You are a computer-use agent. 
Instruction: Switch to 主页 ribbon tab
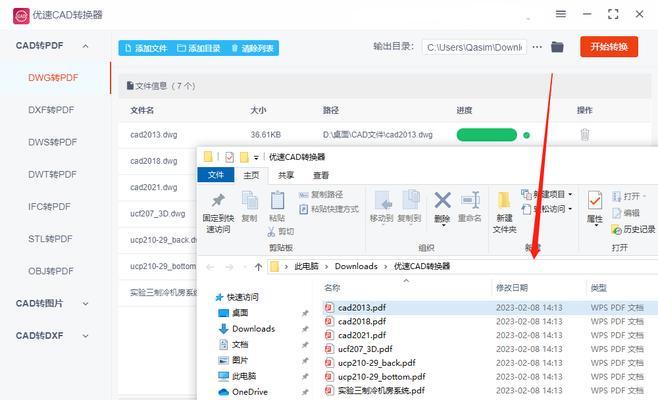251,175
